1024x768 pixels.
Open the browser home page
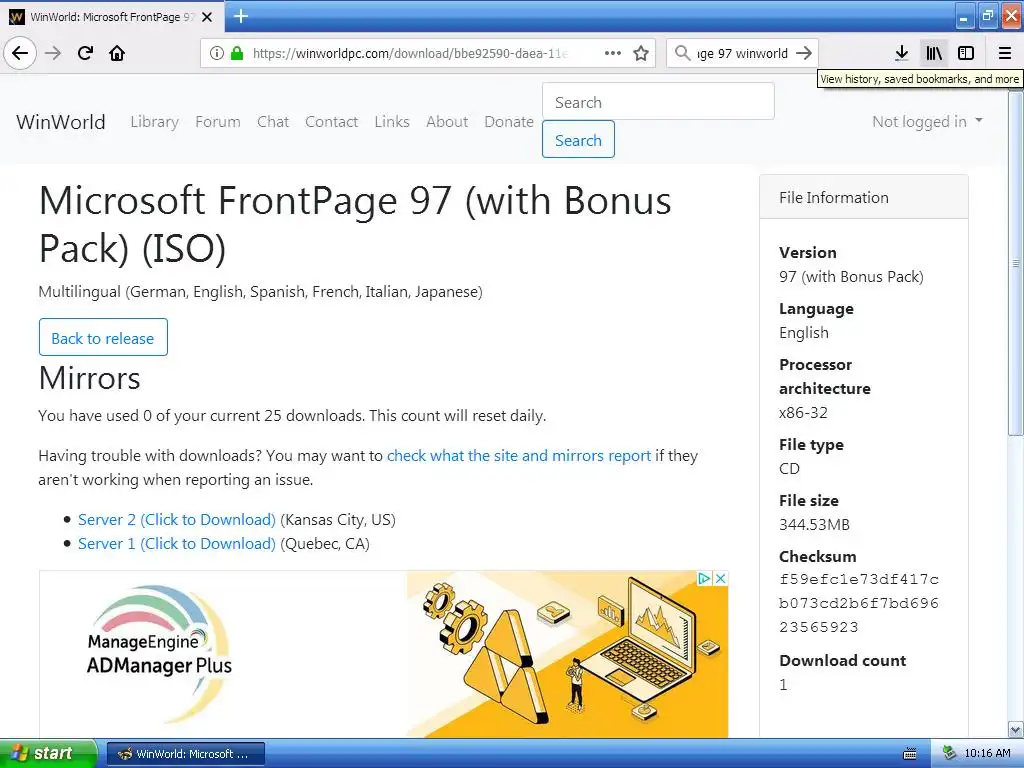pyautogui.click(x=117, y=53)
